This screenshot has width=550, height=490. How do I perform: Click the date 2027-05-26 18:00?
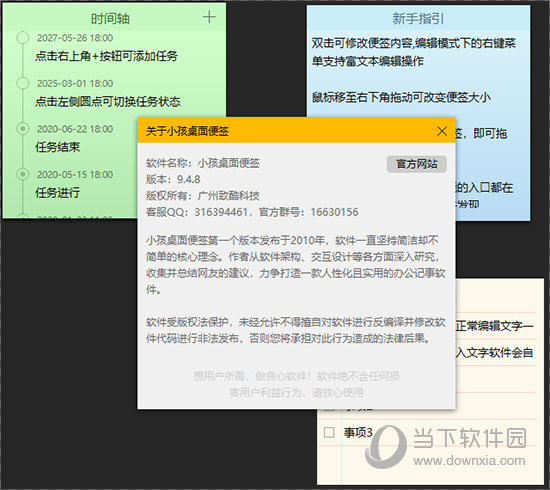[75, 38]
